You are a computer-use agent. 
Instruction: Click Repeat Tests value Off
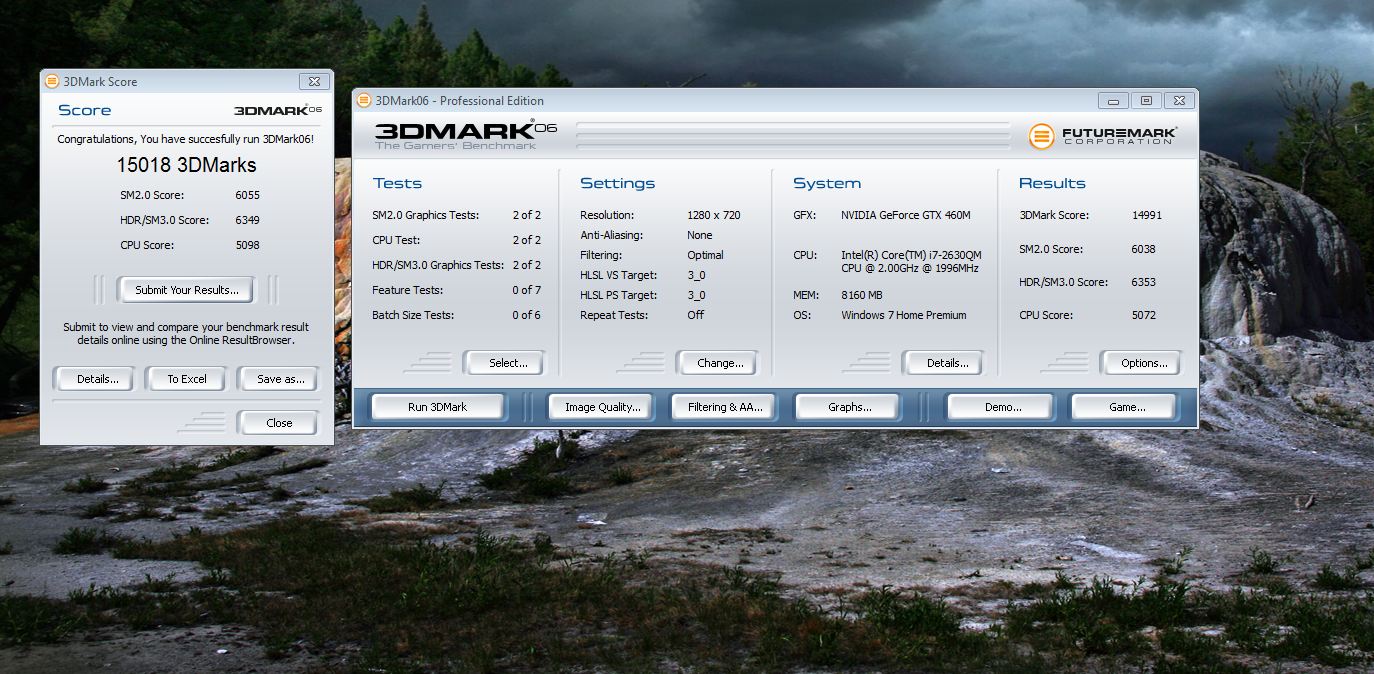[x=695, y=315]
